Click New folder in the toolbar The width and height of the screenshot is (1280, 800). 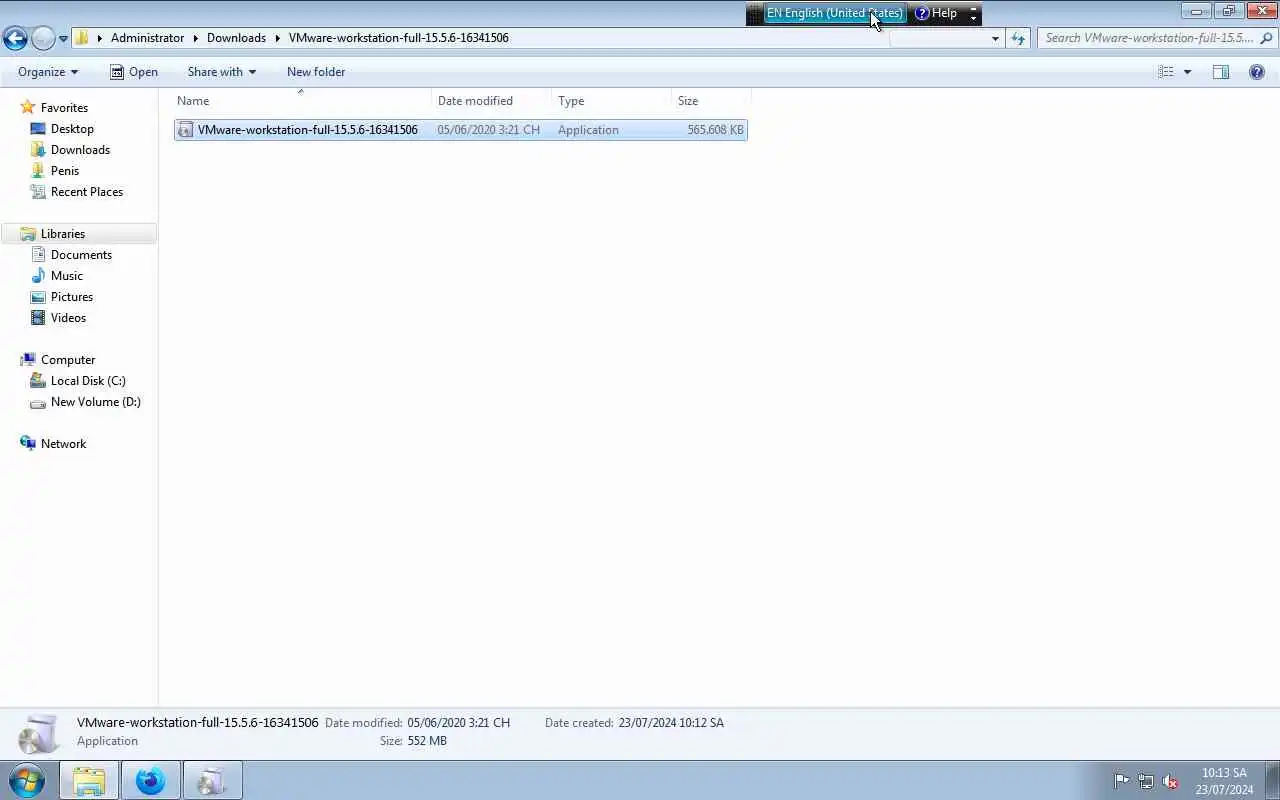(x=316, y=72)
